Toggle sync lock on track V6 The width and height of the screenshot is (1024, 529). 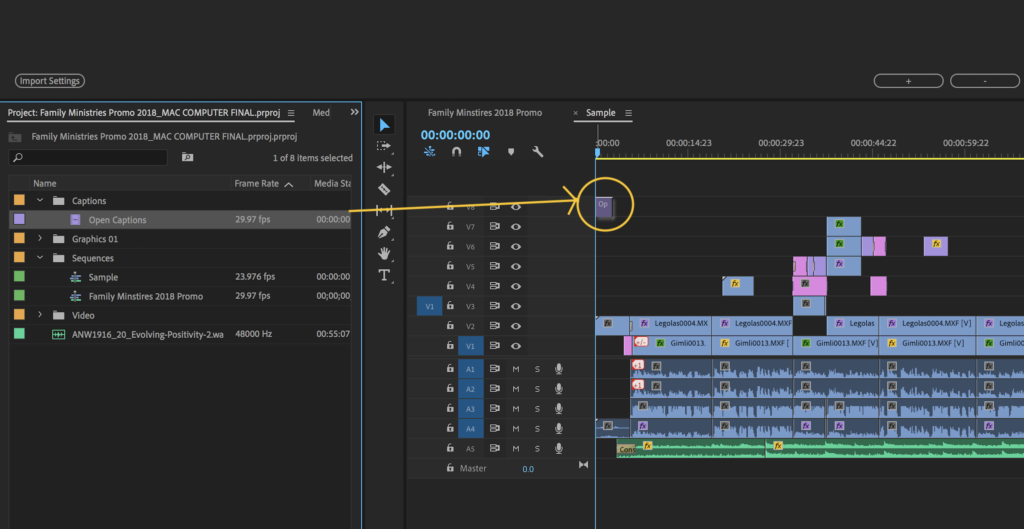click(494, 246)
